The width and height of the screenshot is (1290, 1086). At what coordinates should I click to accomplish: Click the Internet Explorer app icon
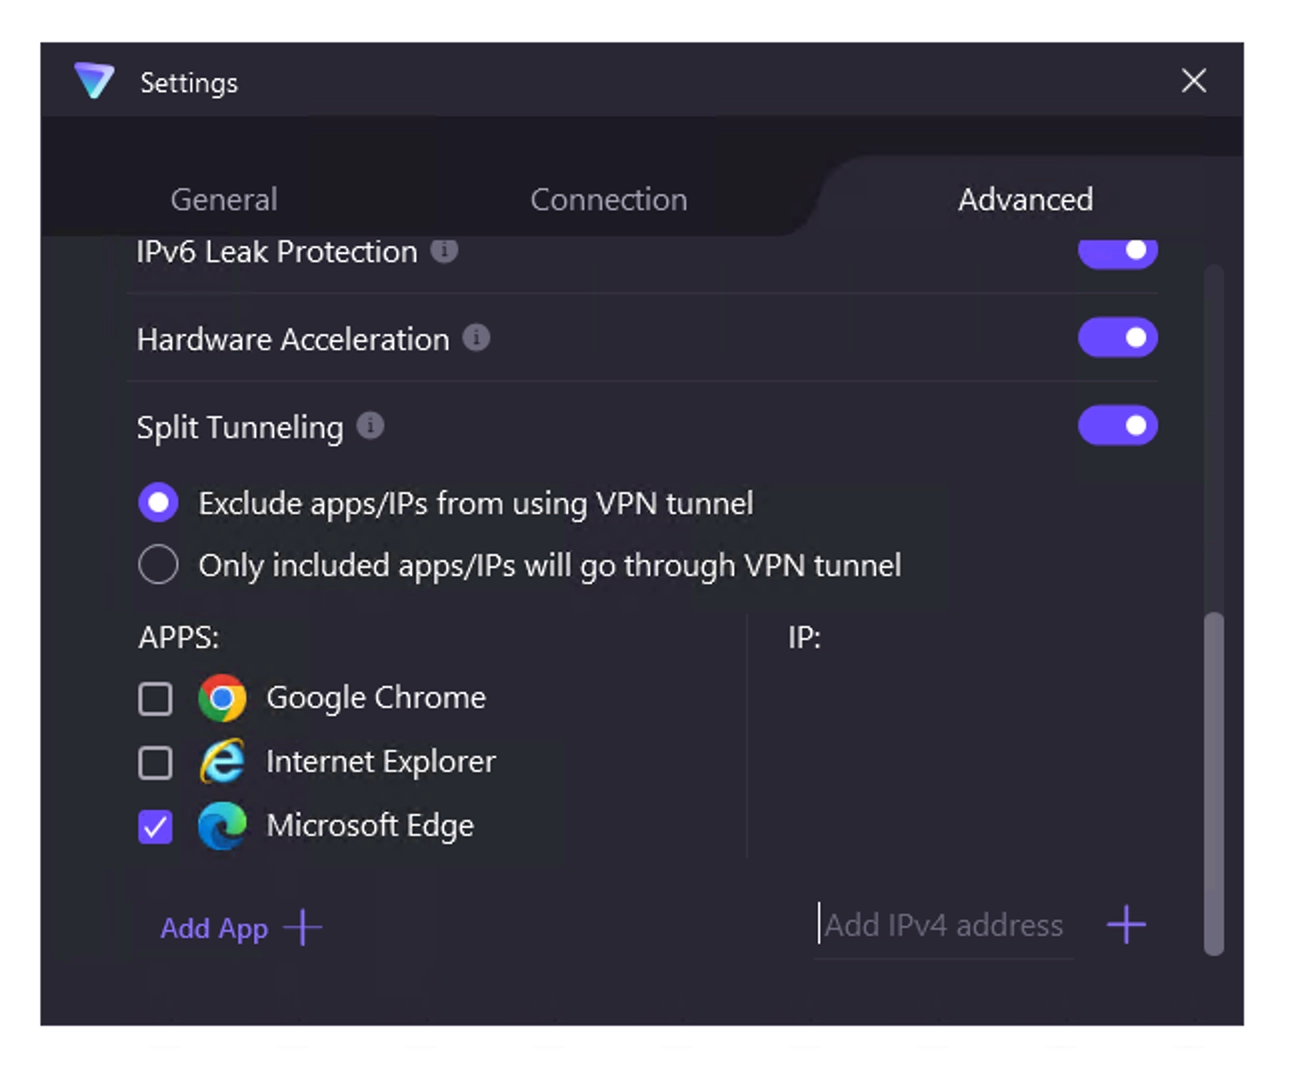pos(222,762)
